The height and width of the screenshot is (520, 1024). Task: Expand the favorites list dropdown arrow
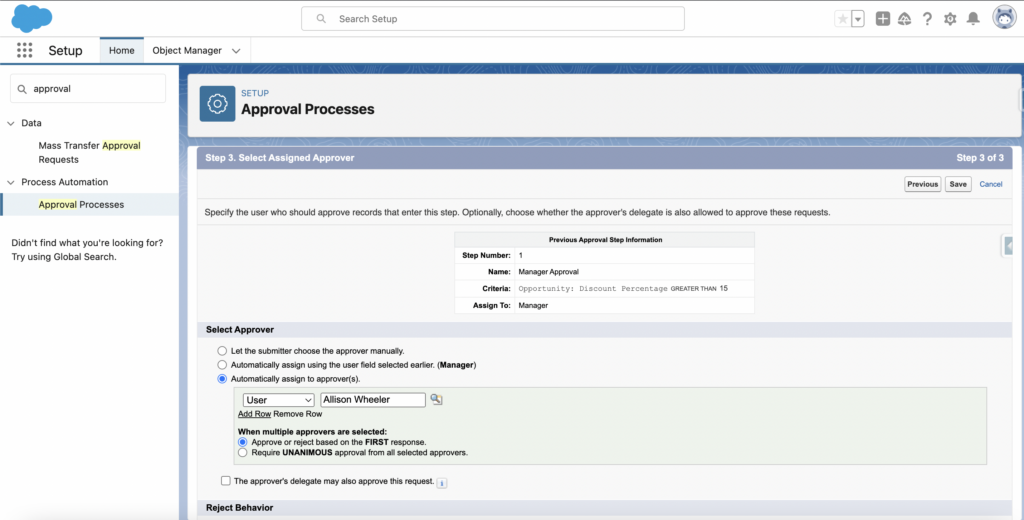[858, 19]
